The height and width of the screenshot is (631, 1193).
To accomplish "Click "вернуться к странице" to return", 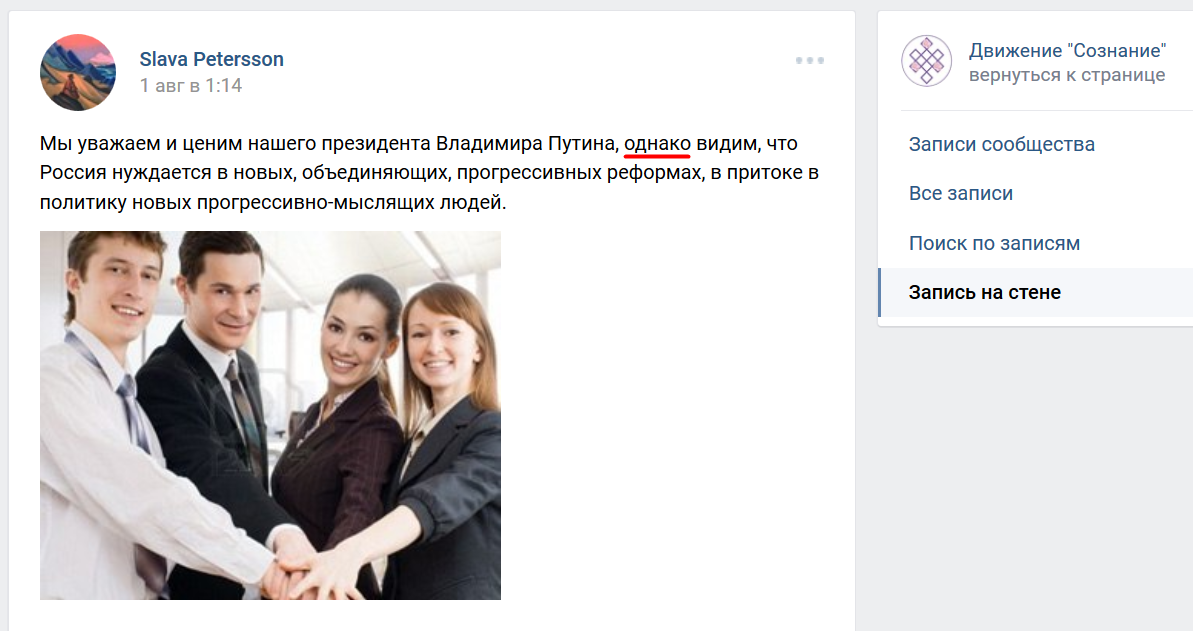I will point(1067,75).
